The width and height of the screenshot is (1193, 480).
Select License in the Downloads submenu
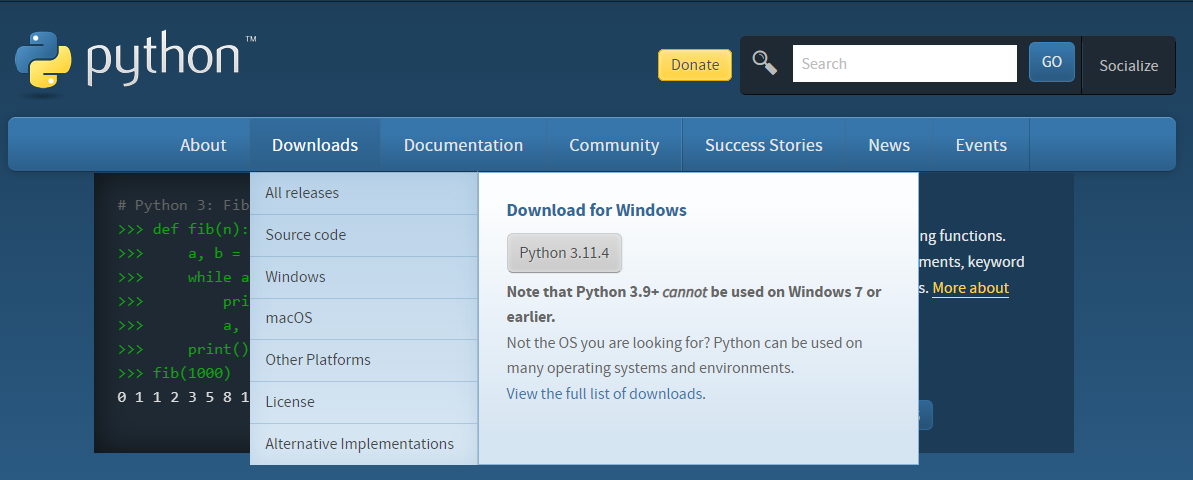tap(364, 402)
